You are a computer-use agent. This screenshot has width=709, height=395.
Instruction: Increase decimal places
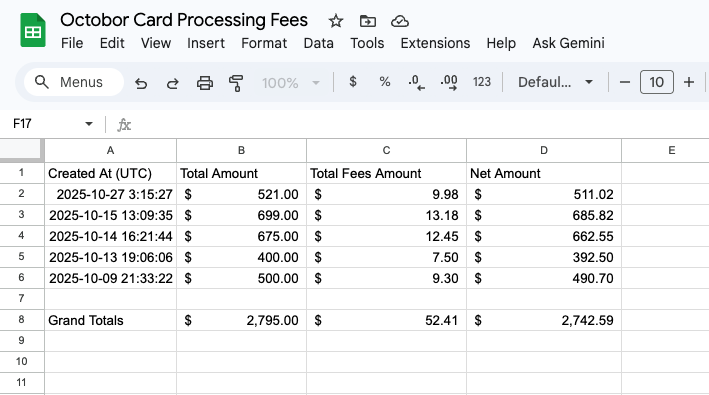click(x=449, y=83)
